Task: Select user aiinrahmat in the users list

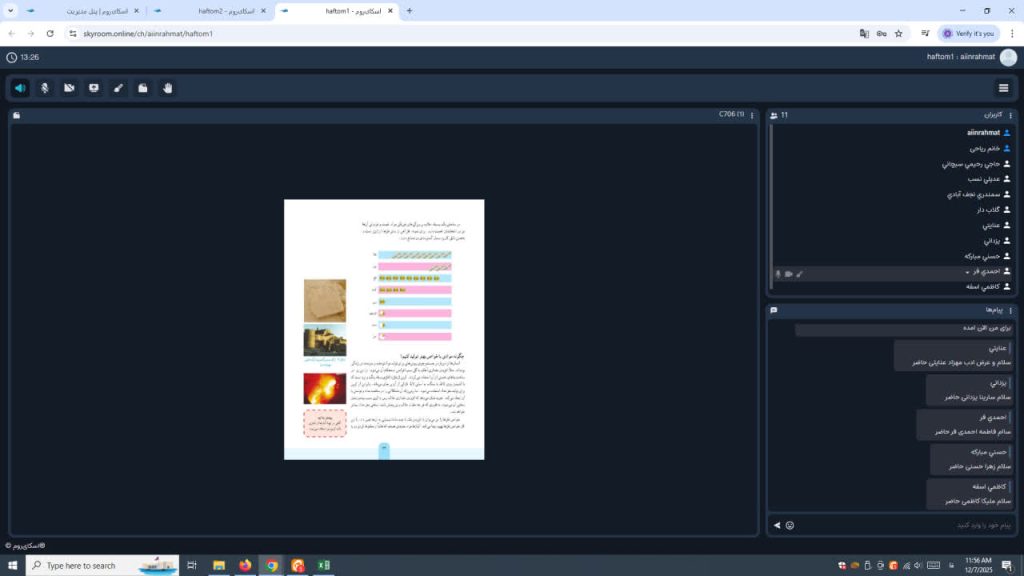Action: 983,132
